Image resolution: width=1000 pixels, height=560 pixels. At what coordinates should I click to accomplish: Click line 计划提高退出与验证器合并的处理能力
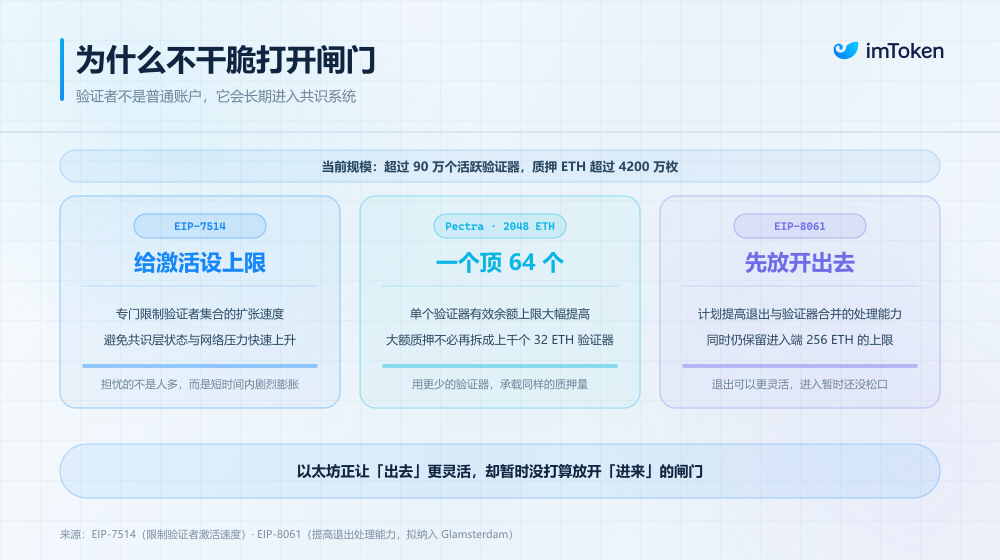coord(800,314)
